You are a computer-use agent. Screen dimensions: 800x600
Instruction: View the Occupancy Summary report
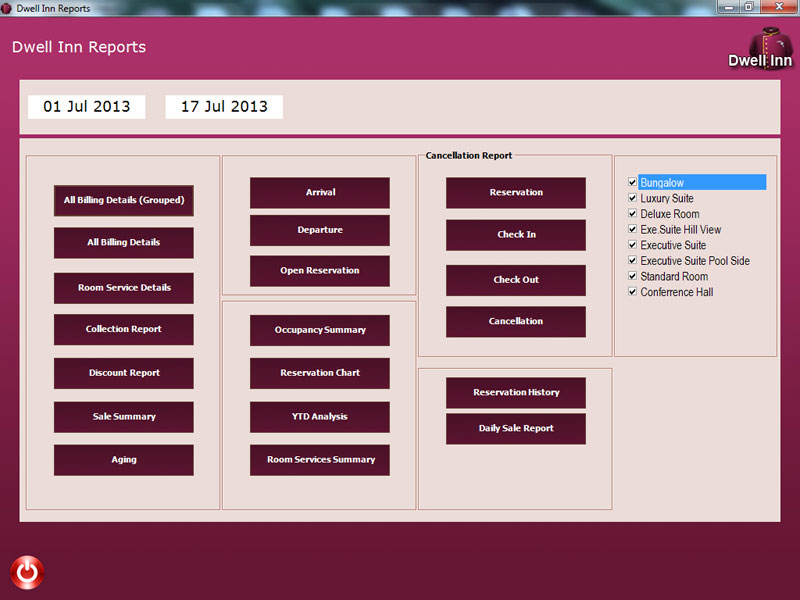click(x=320, y=330)
